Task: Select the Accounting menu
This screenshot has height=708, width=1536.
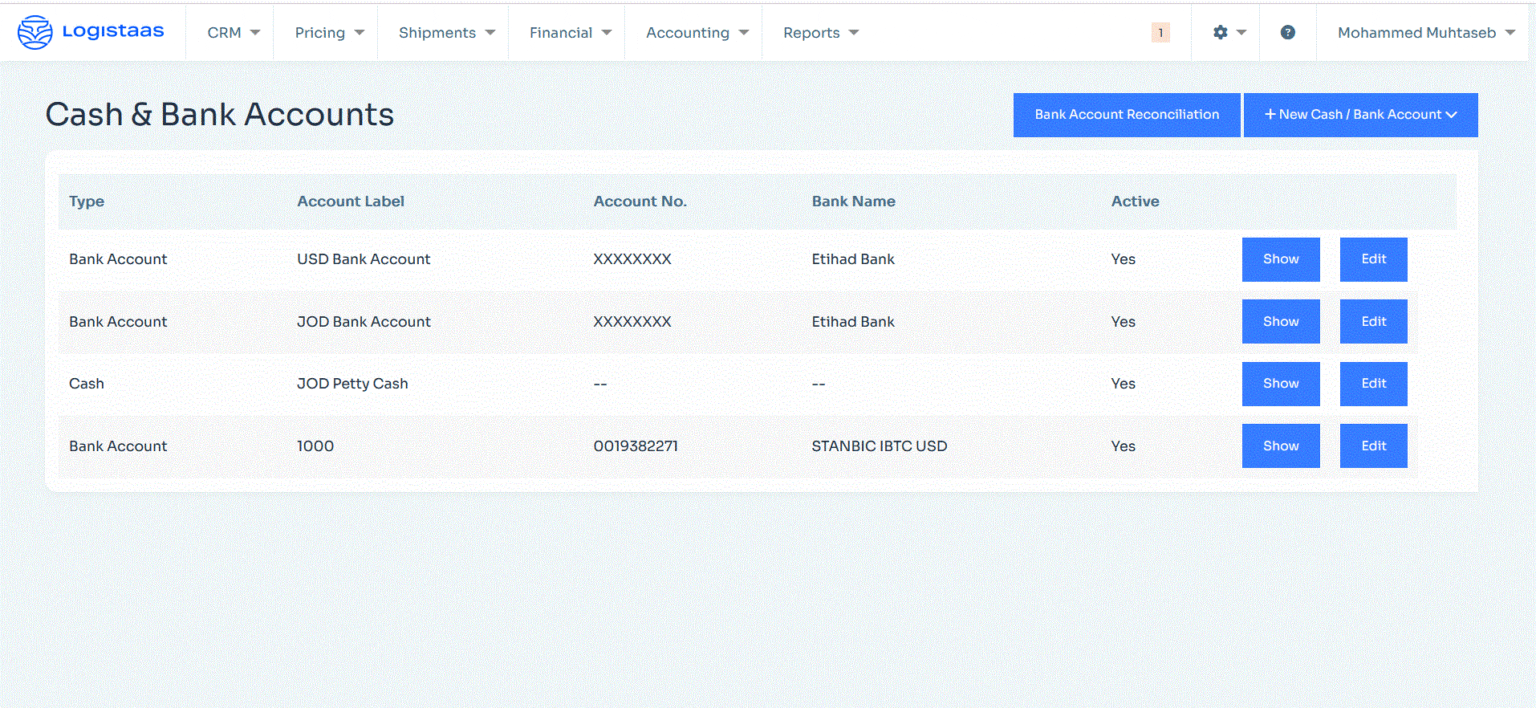Action: (697, 32)
